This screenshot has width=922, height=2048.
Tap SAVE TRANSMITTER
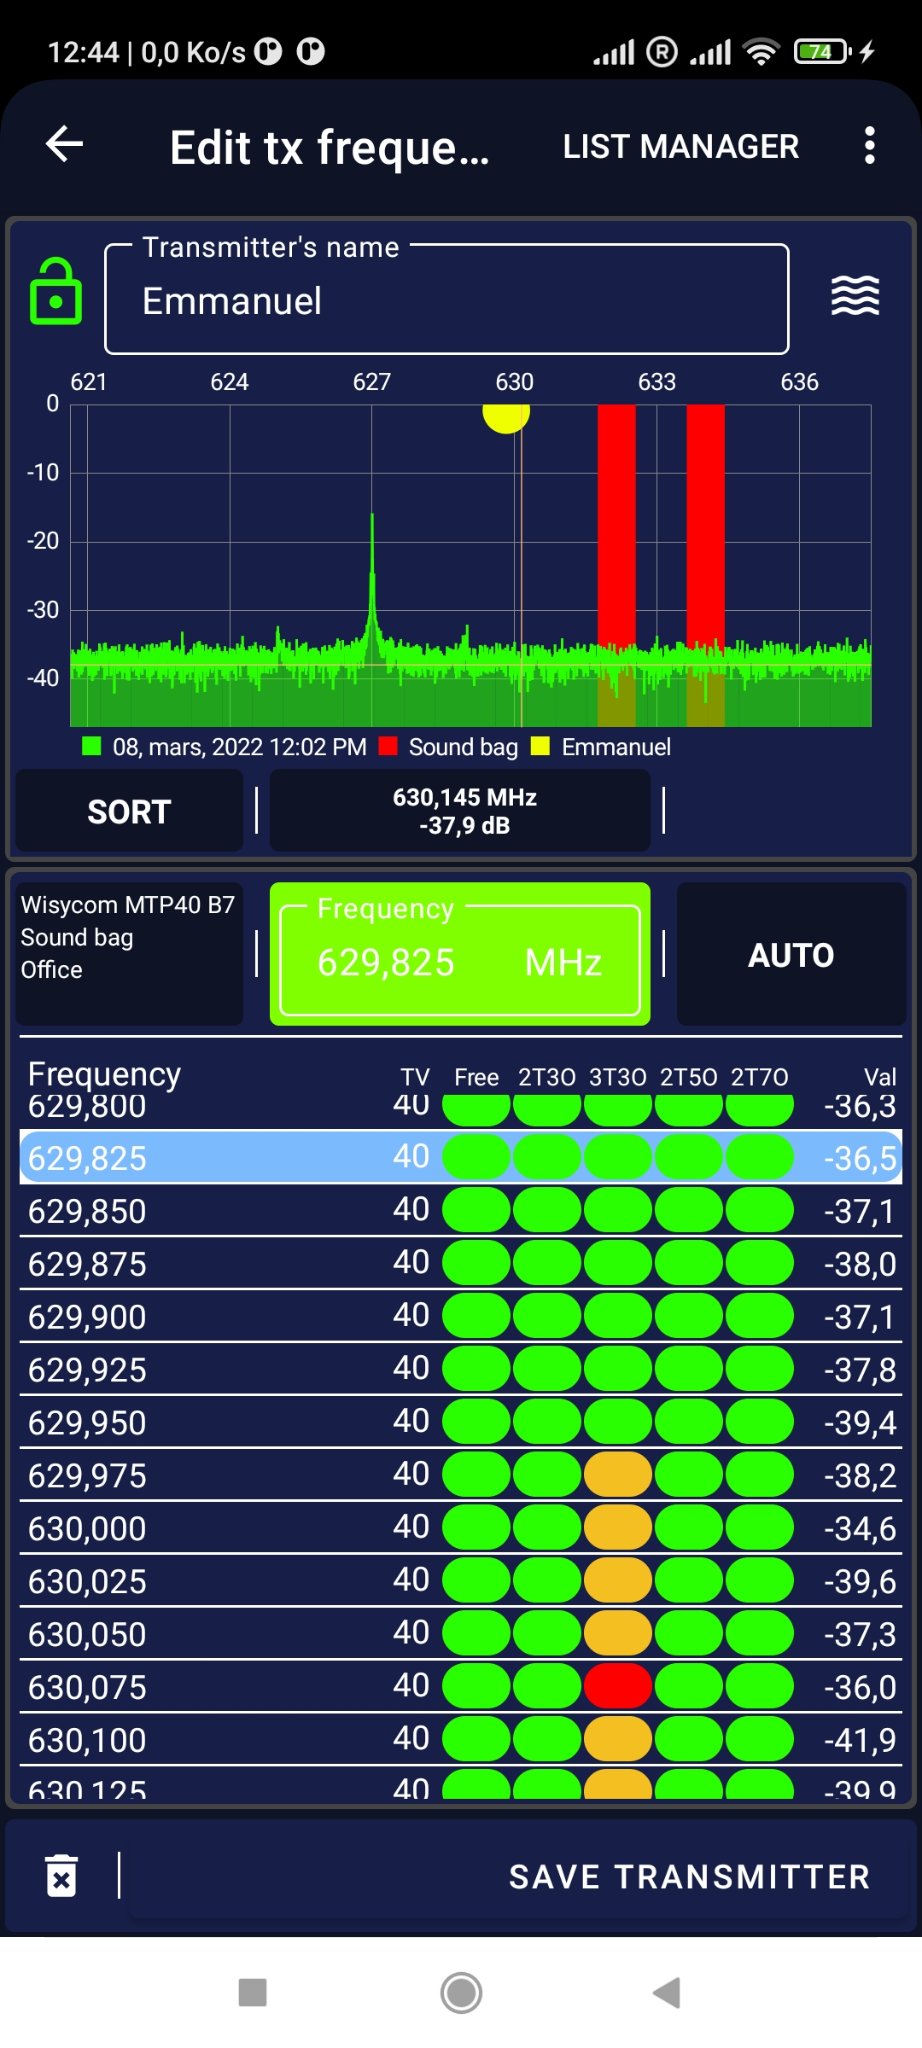pyautogui.click(x=689, y=1877)
